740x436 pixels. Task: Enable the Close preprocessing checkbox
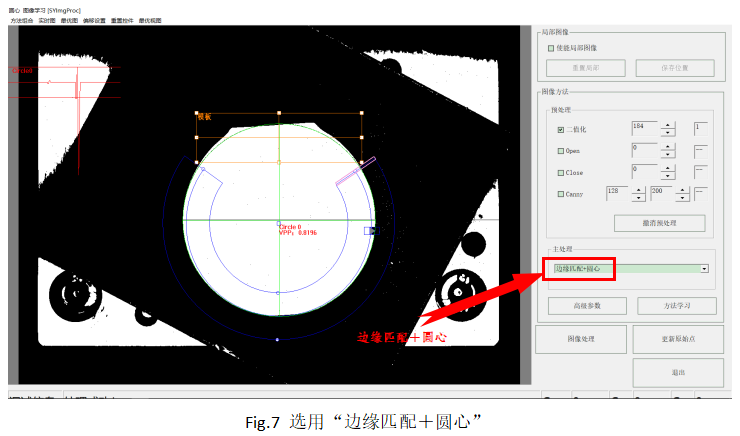point(560,172)
